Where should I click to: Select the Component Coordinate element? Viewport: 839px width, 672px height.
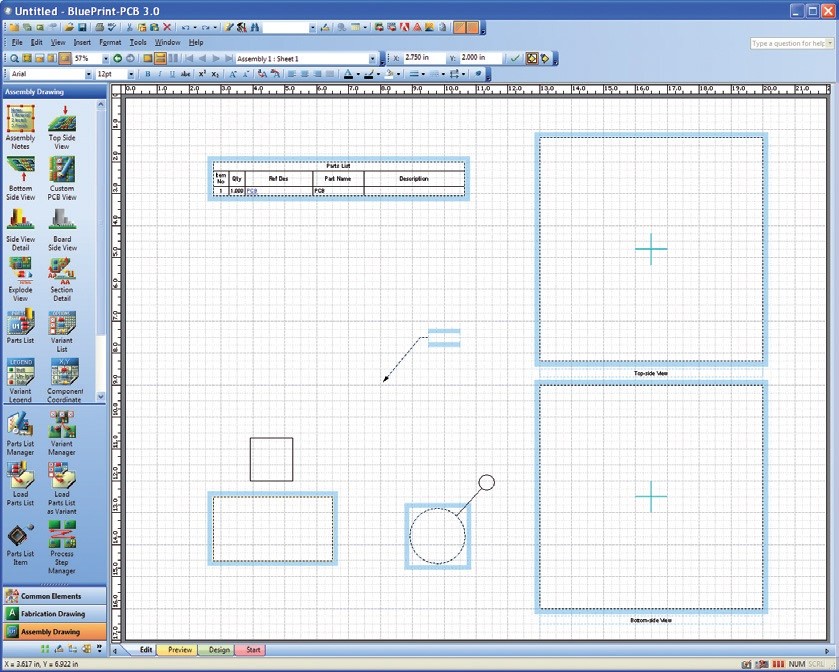[64, 380]
